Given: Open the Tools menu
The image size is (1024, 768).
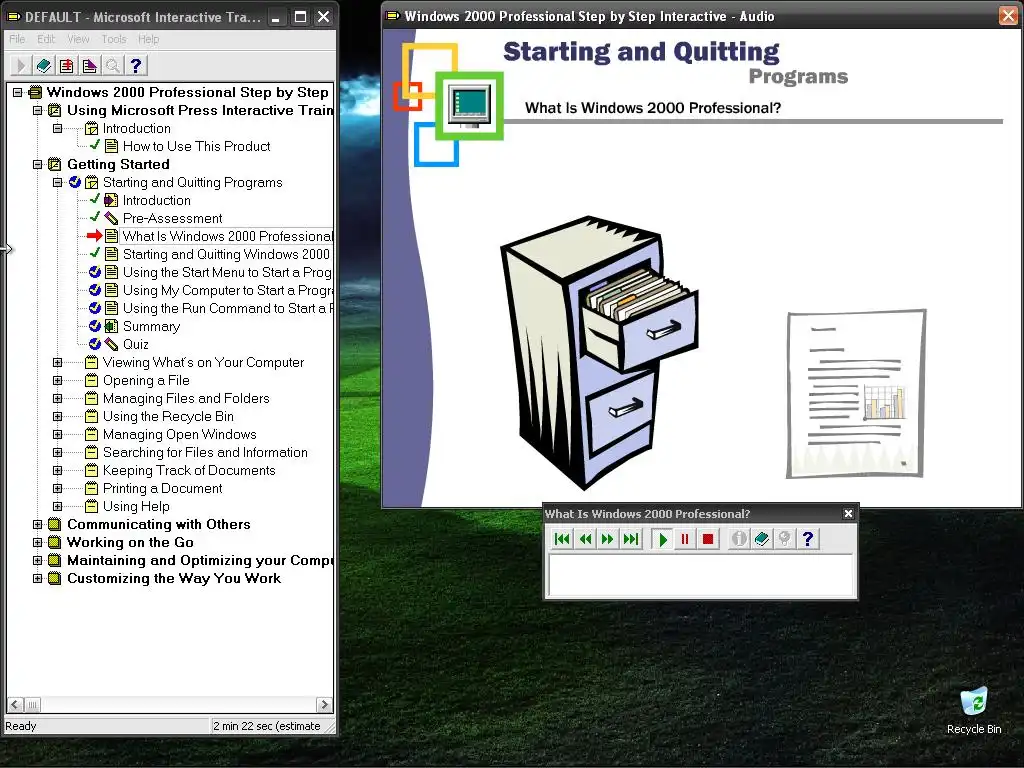Looking at the screenshot, I should coord(114,39).
